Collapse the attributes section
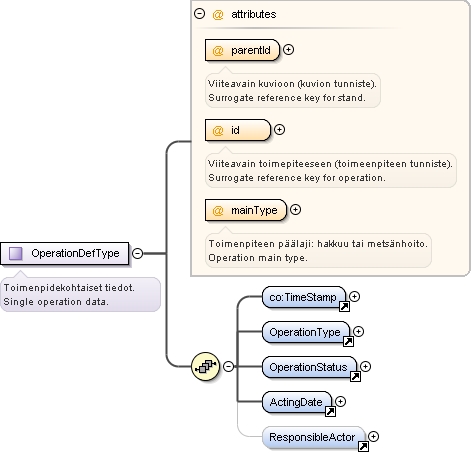 [199, 14]
